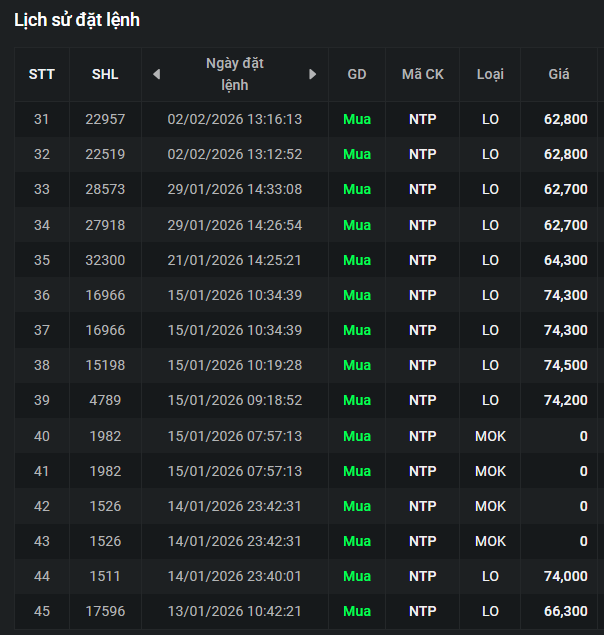Select the Ngày đặt lệnh column header
The image size is (604, 635).
[x=235, y=74]
